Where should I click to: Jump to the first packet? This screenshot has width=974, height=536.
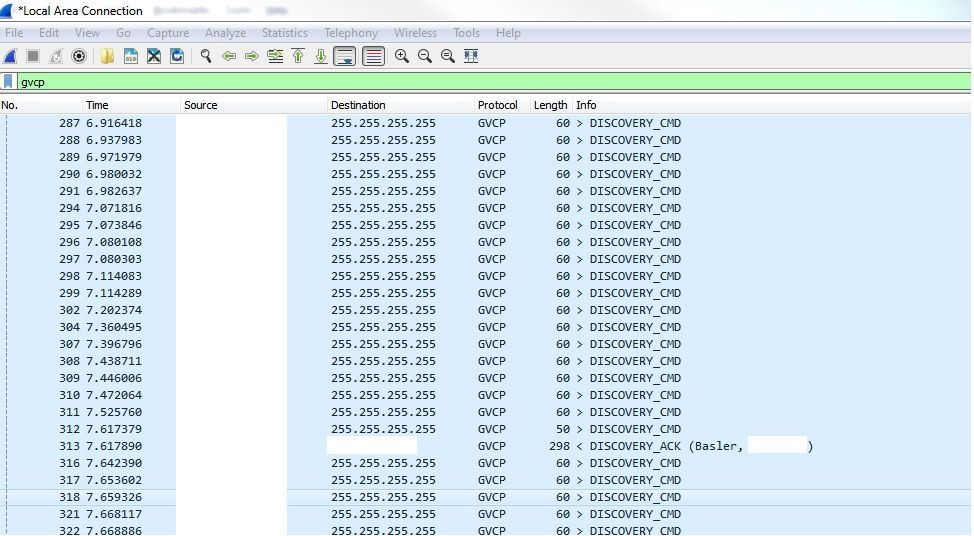(x=298, y=57)
